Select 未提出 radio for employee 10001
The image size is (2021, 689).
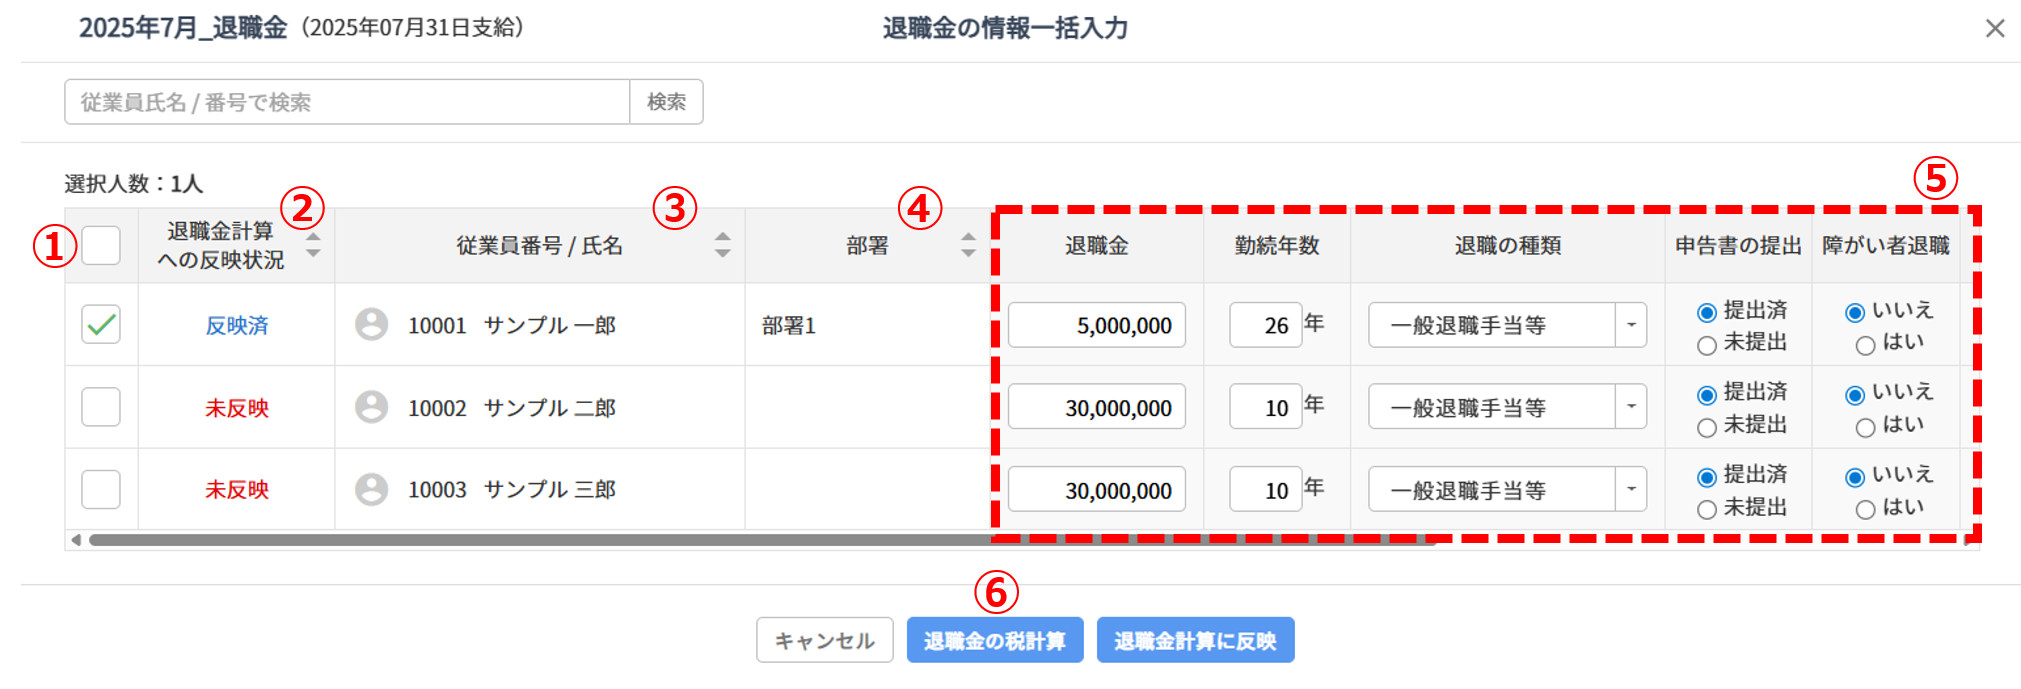pos(1707,345)
